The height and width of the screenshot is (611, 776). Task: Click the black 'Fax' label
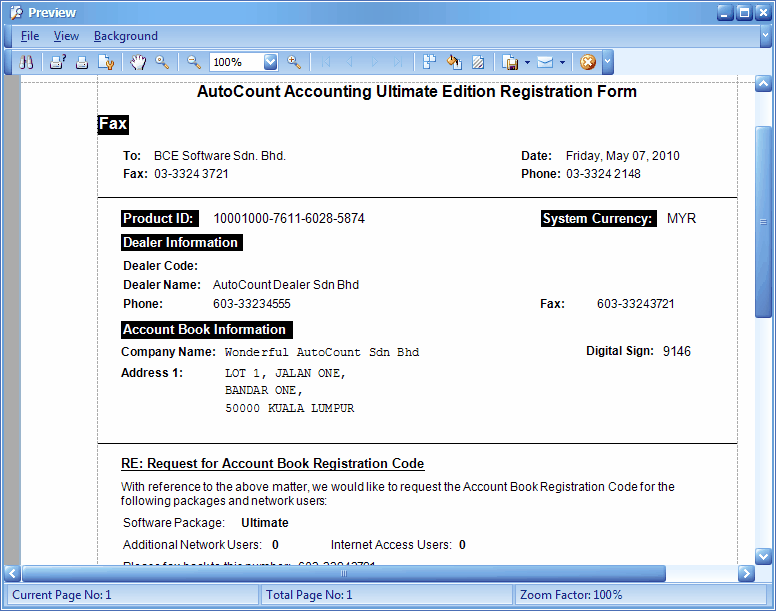point(113,124)
